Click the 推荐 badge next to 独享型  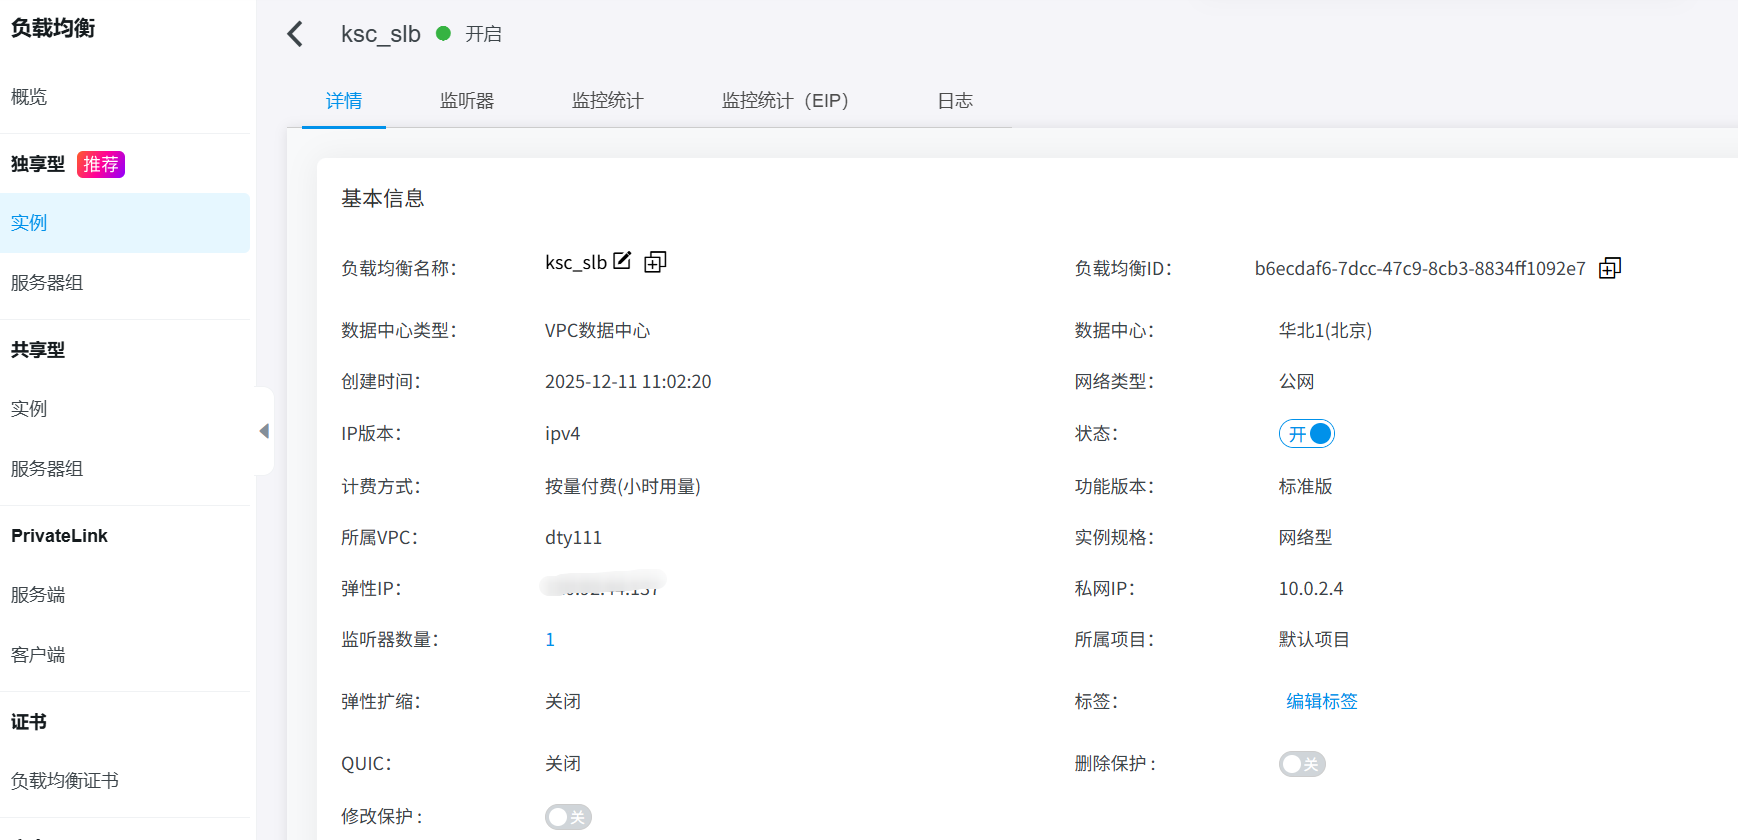point(101,164)
